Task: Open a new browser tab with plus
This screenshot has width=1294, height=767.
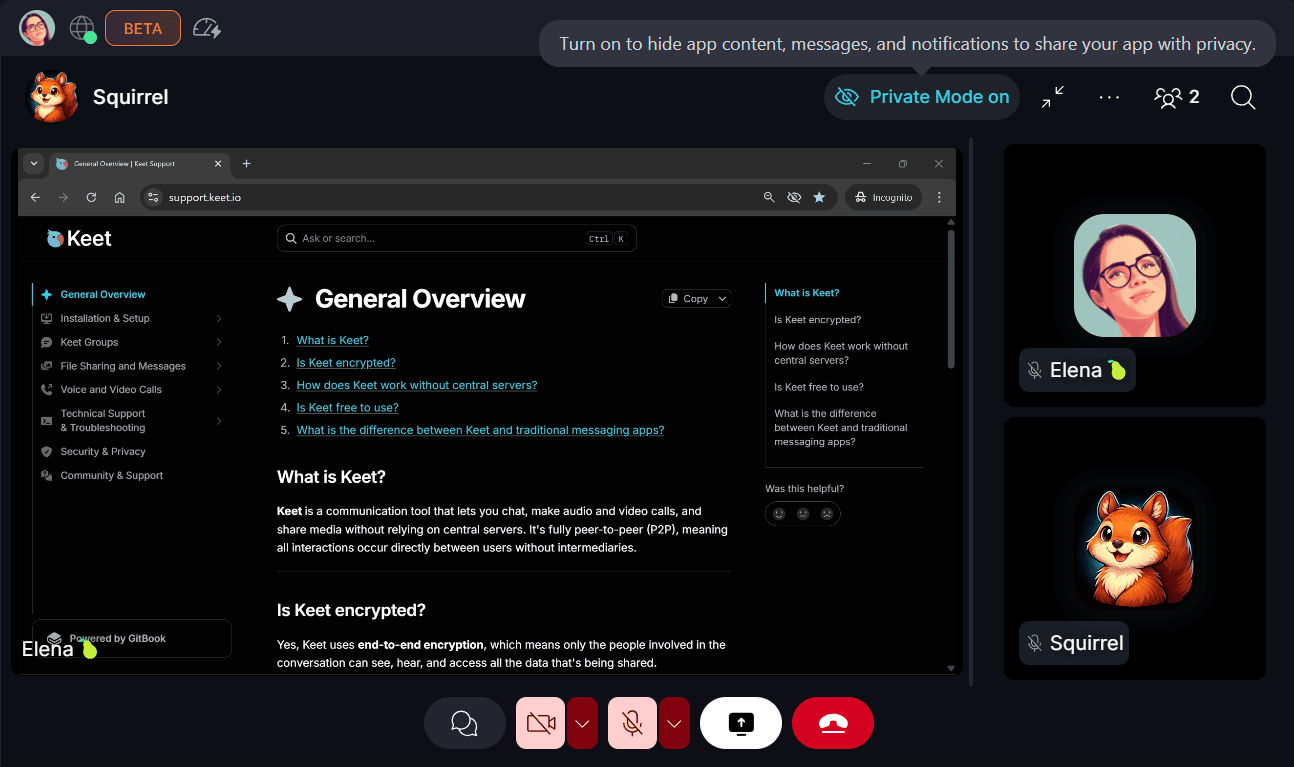Action: point(247,163)
